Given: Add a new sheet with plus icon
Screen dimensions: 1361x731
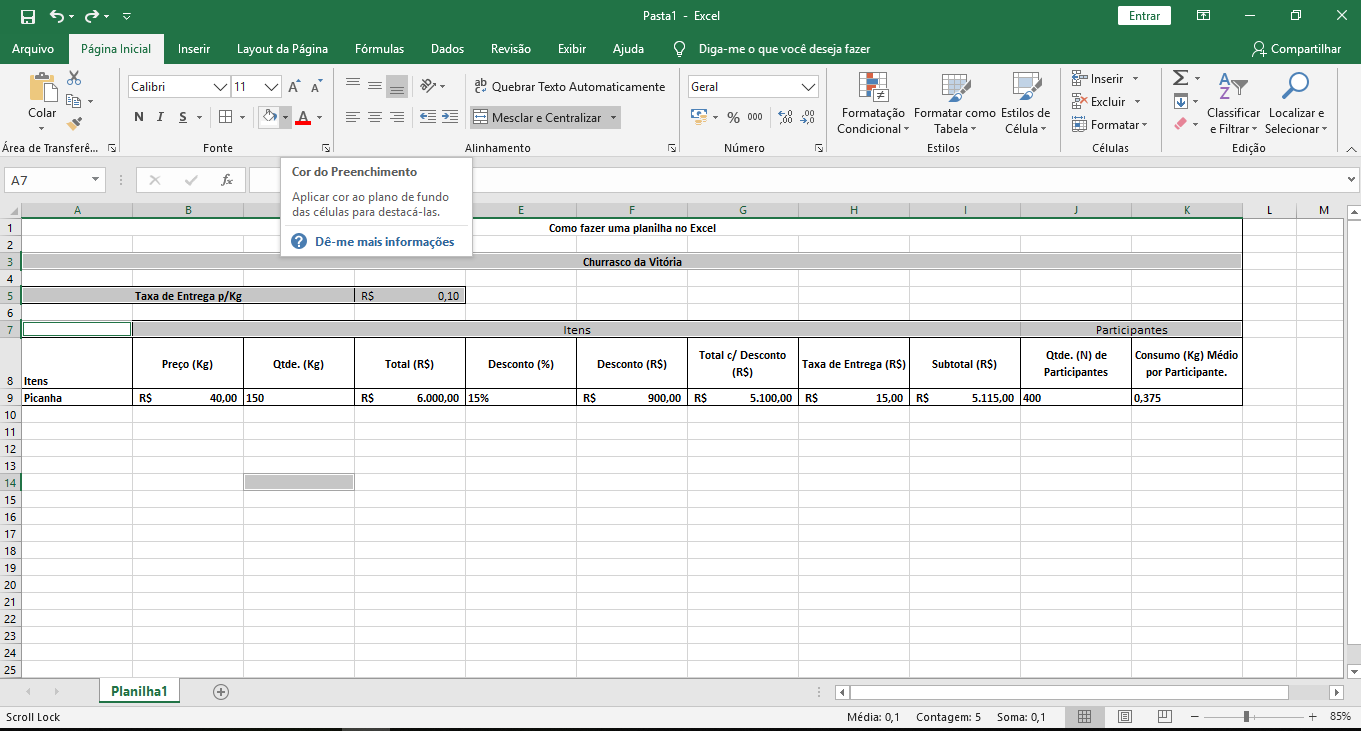Looking at the screenshot, I should pyautogui.click(x=221, y=692).
